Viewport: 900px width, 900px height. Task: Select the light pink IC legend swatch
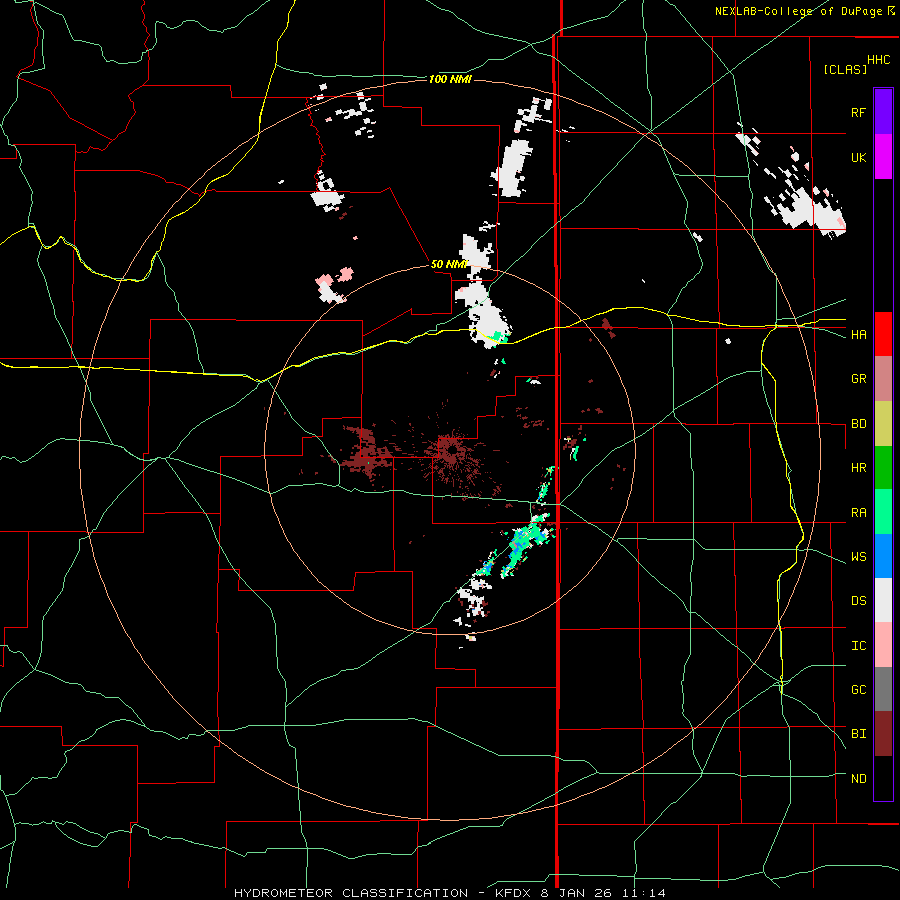[883, 645]
